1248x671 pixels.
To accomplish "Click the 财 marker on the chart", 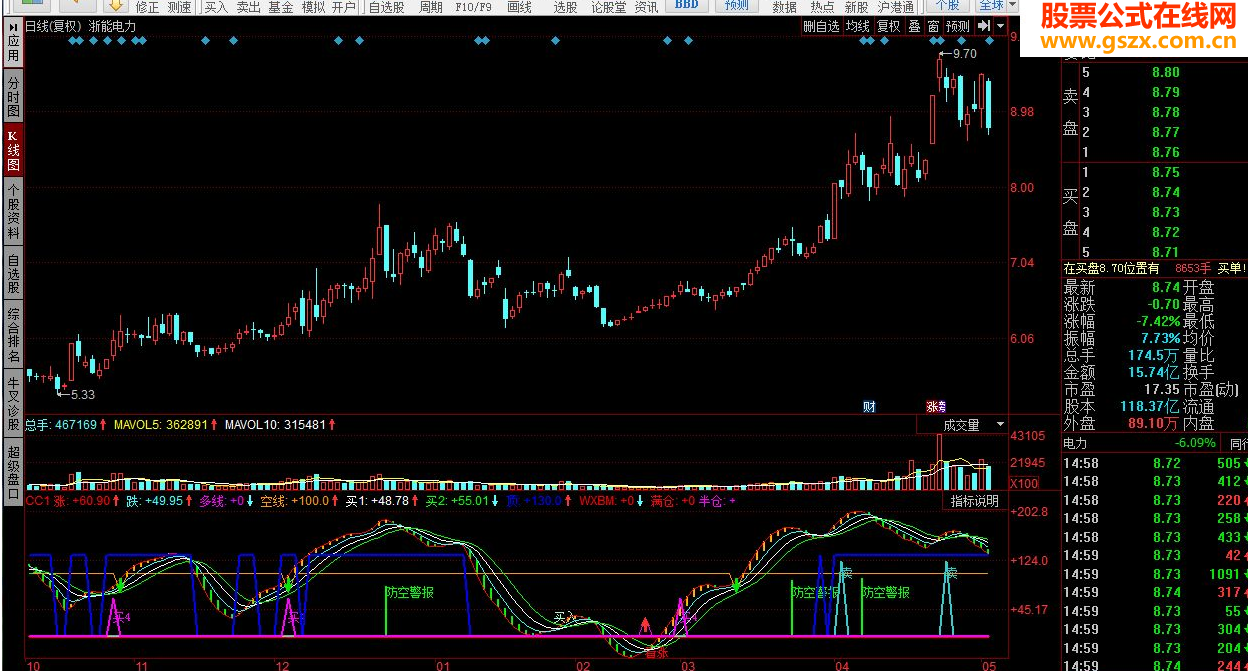I will click(869, 407).
